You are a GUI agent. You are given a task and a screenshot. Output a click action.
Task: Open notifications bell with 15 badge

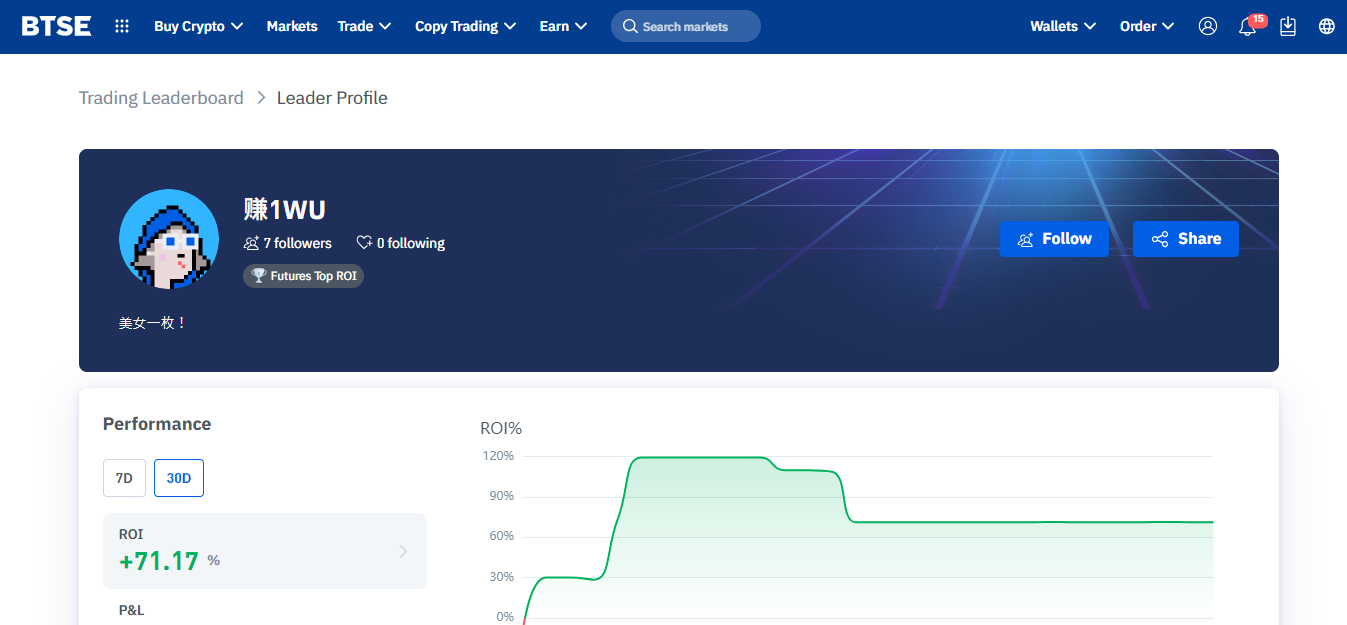click(x=1249, y=25)
